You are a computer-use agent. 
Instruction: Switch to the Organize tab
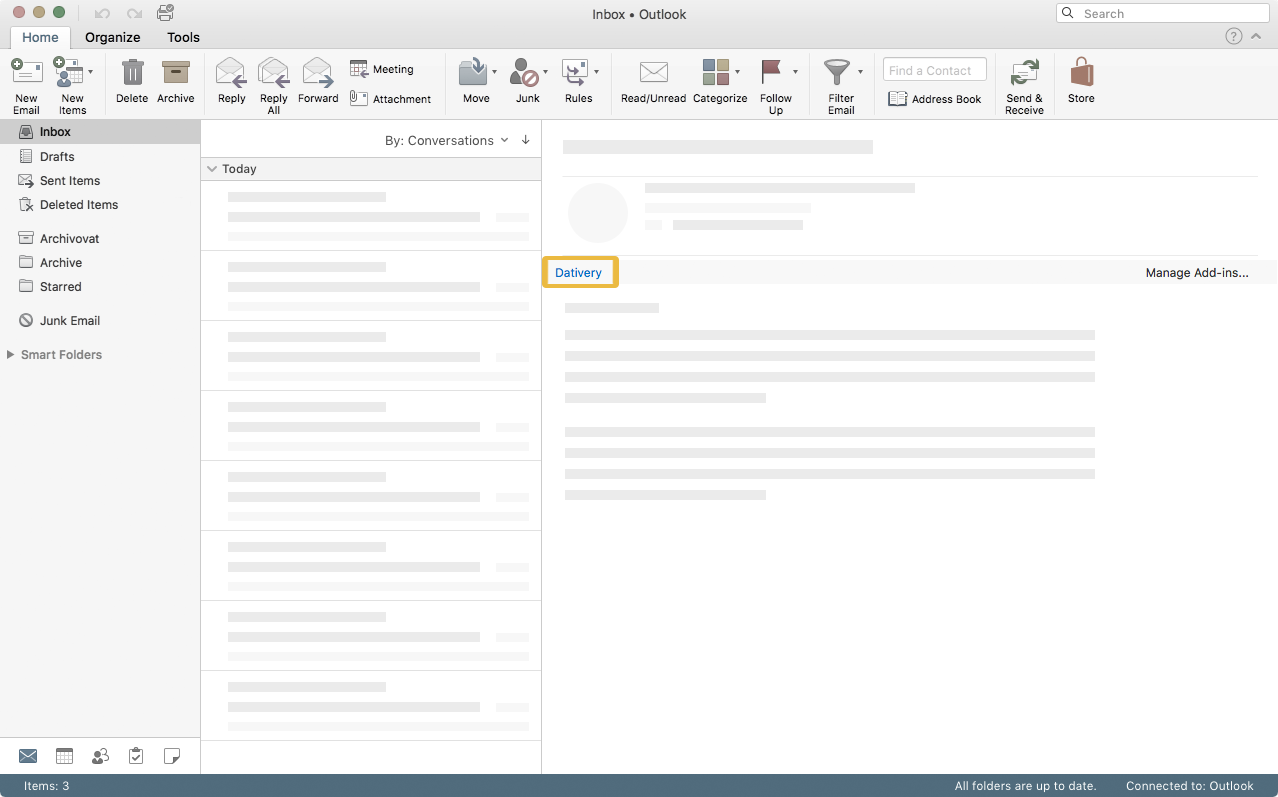point(113,37)
